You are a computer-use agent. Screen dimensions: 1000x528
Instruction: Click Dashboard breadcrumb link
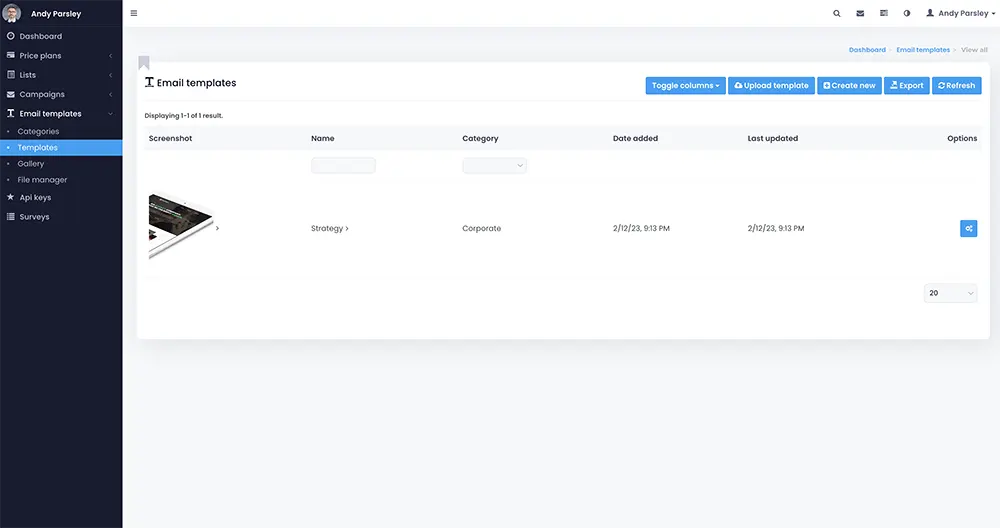coord(867,50)
